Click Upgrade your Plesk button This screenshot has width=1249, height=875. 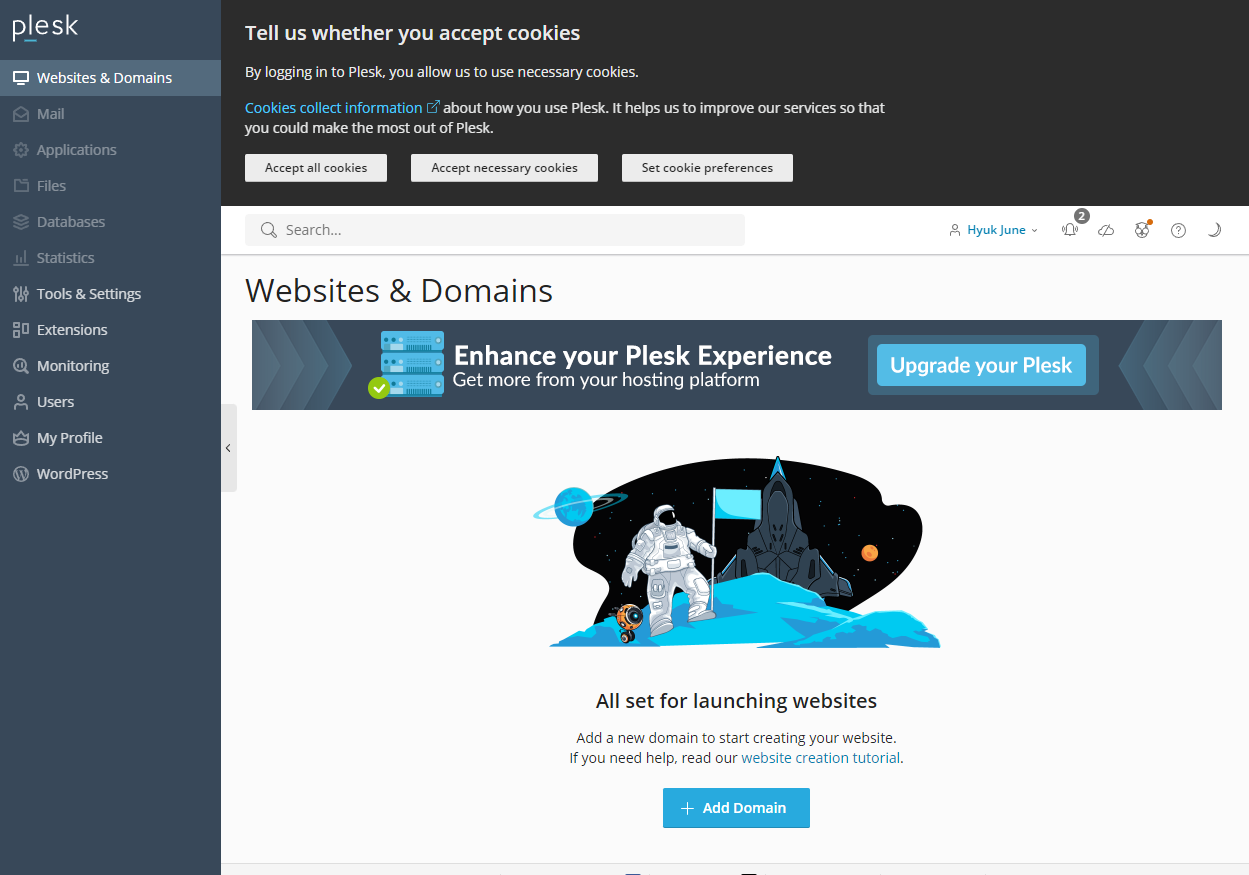(x=981, y=365)
